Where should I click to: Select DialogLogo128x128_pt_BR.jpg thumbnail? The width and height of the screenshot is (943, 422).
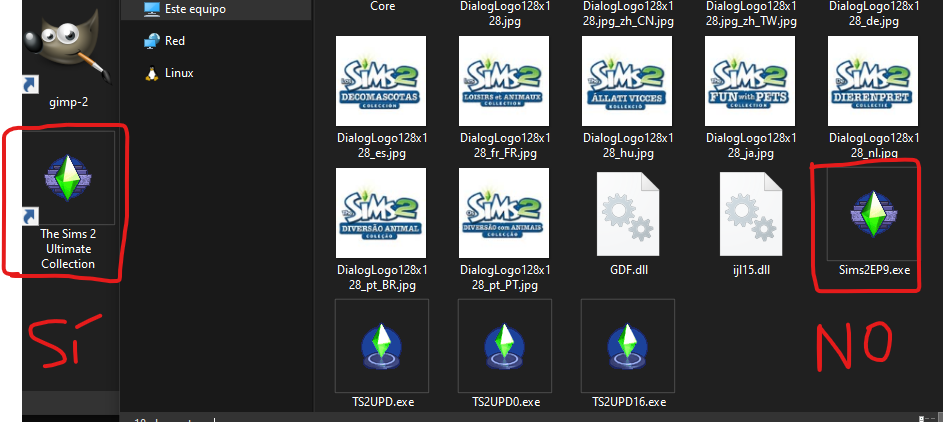click(x=382, y=214)
